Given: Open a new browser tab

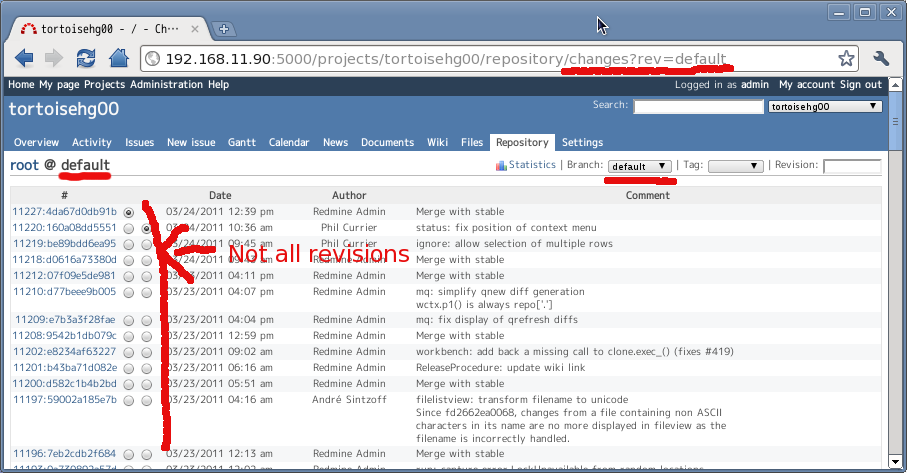Looking at the screenshot, I should coord(223,29).
